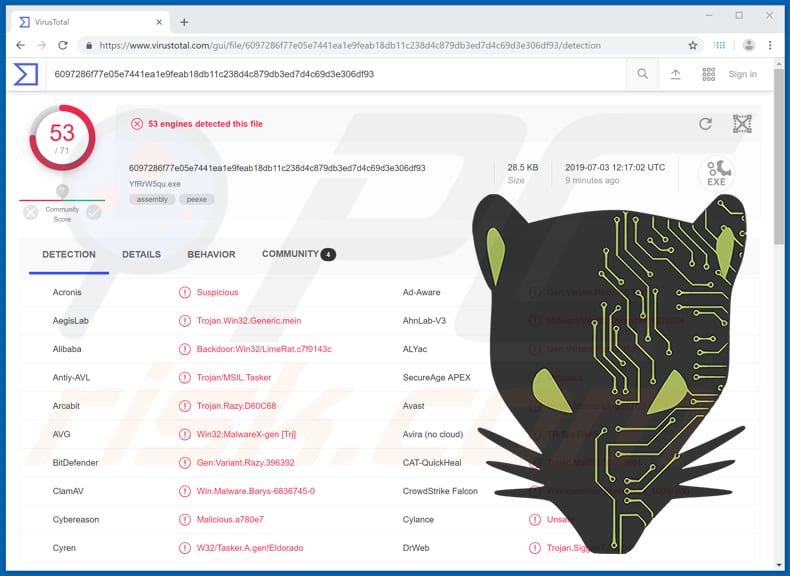Click W32/Tasker.A.gen!Eldorado detection text

250,548
